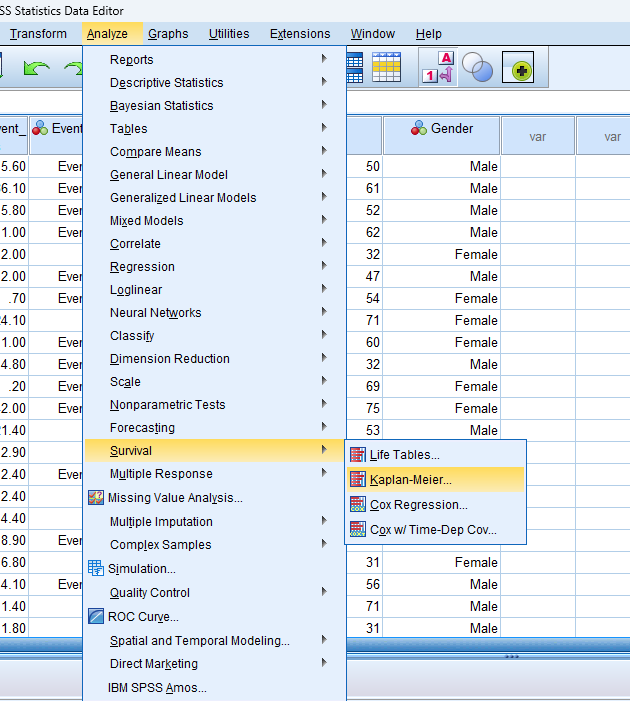
Task: Click the Simulation menu icon
Action: point(96,568)
